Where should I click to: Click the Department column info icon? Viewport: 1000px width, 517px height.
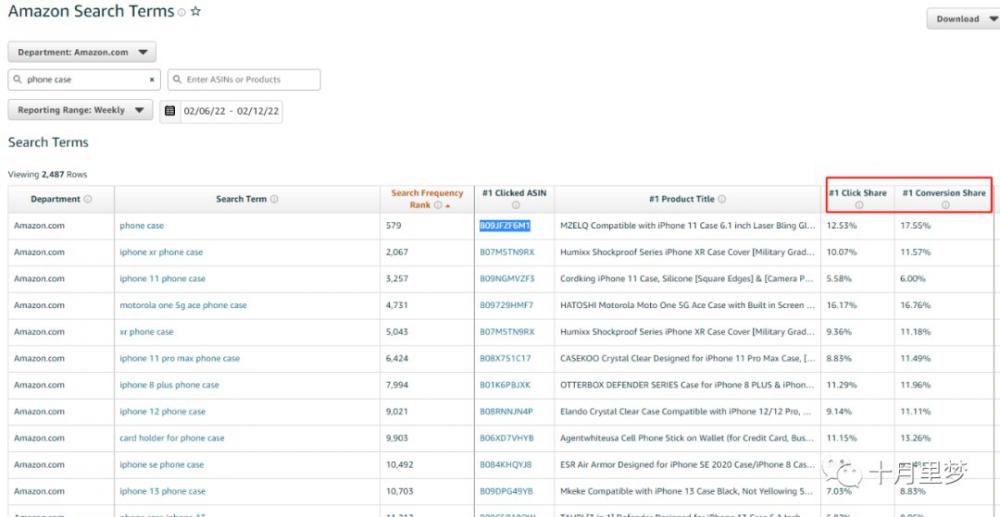[88, 199]
